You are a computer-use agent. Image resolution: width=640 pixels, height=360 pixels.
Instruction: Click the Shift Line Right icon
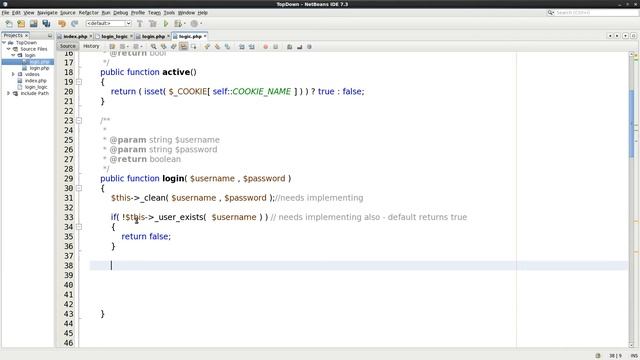[x=251, y=47]
